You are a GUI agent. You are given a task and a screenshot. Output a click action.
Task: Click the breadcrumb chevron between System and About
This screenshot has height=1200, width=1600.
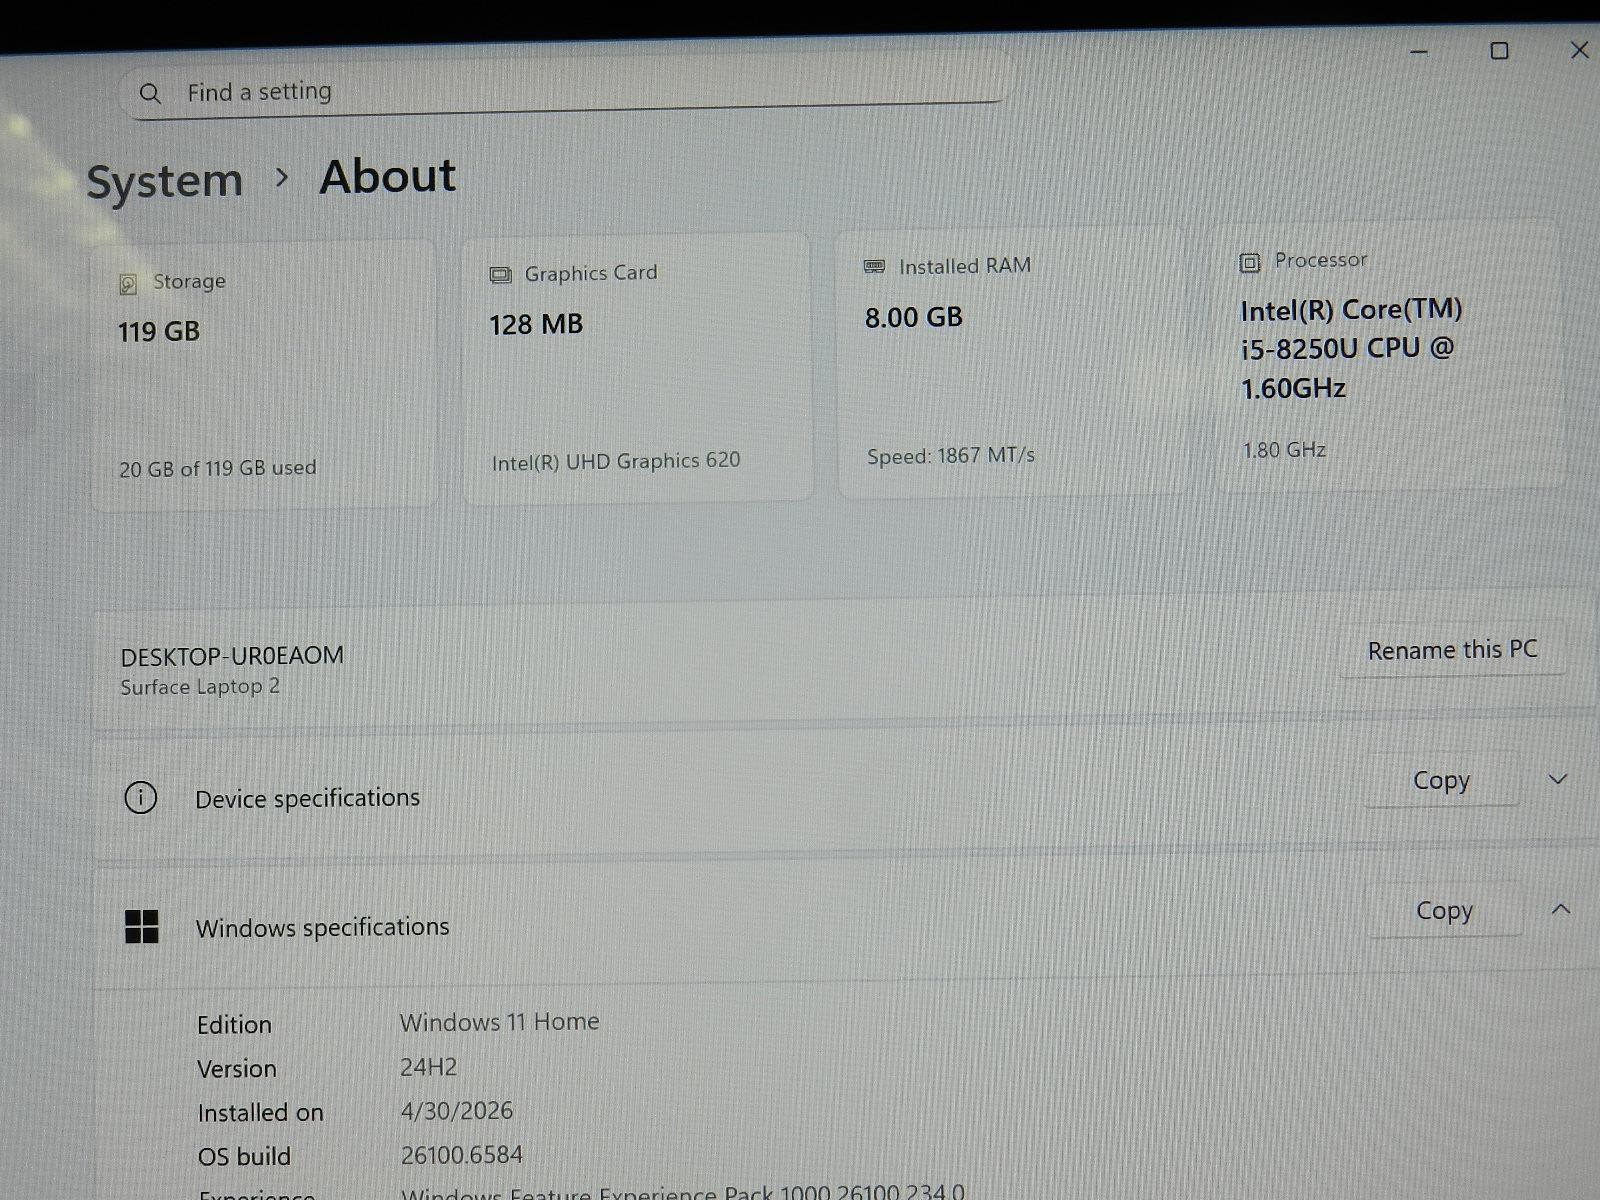click(282, 178)
